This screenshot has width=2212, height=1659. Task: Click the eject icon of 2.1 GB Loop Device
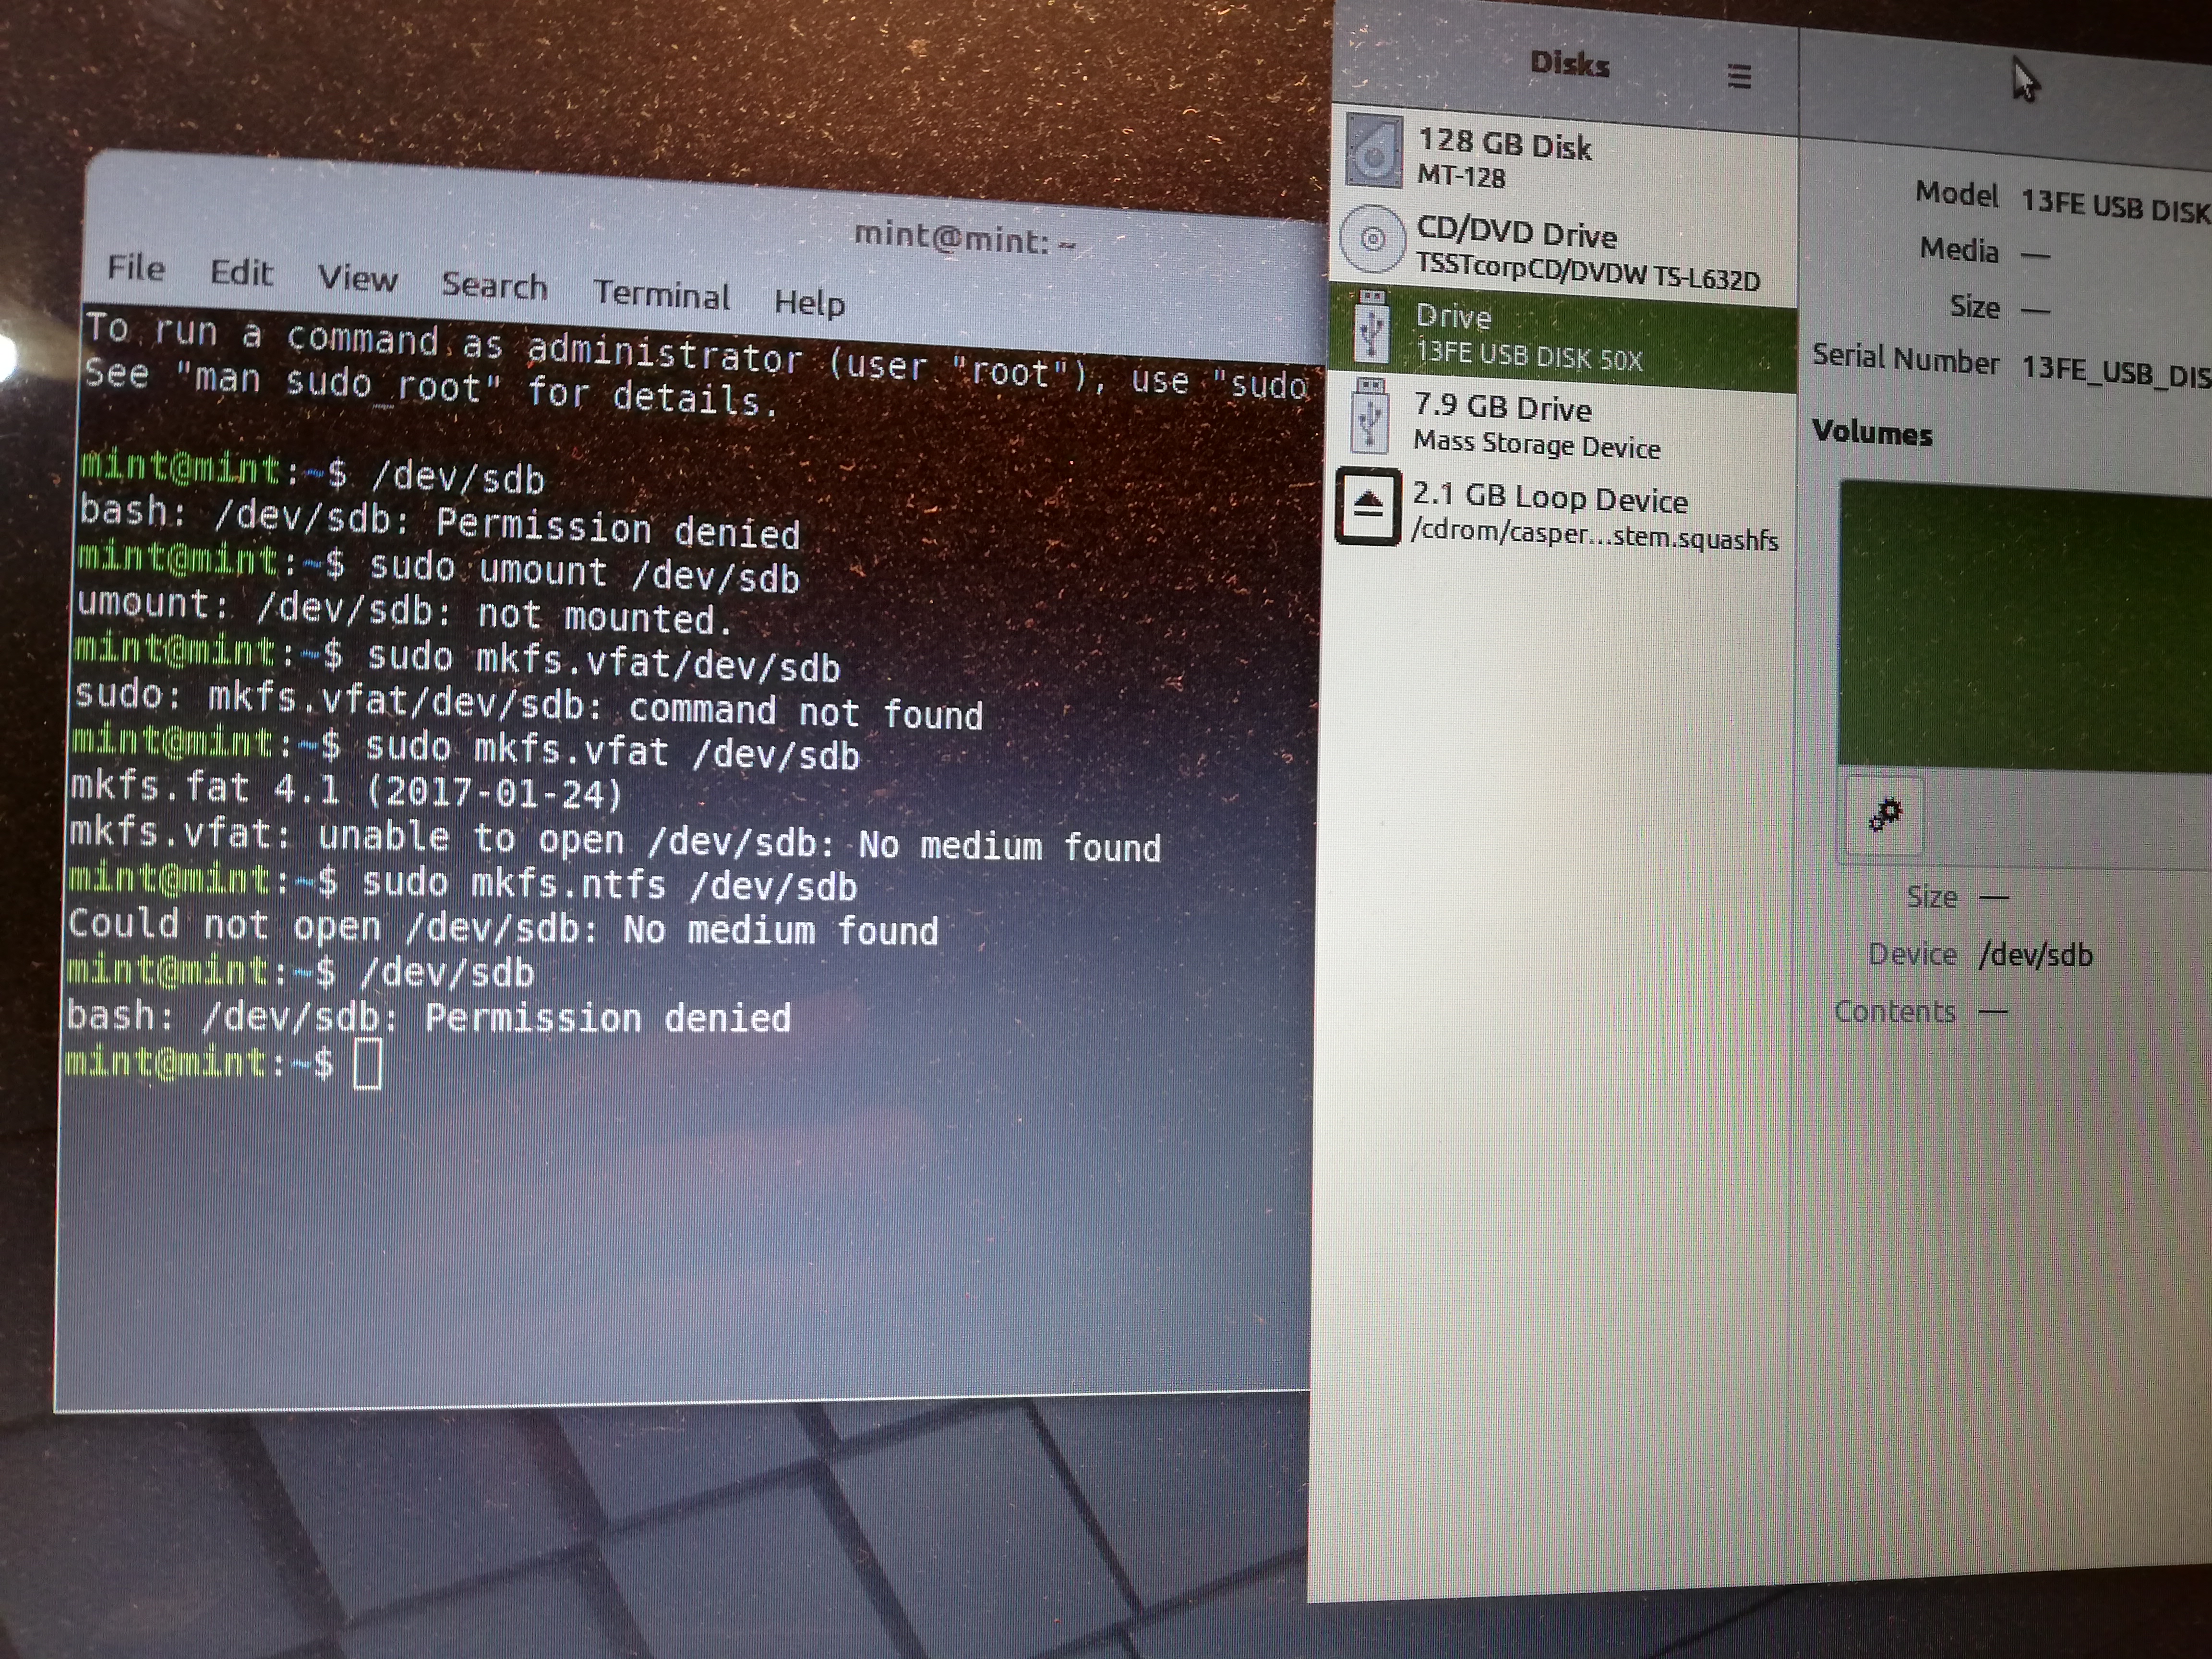(1368, 506)
